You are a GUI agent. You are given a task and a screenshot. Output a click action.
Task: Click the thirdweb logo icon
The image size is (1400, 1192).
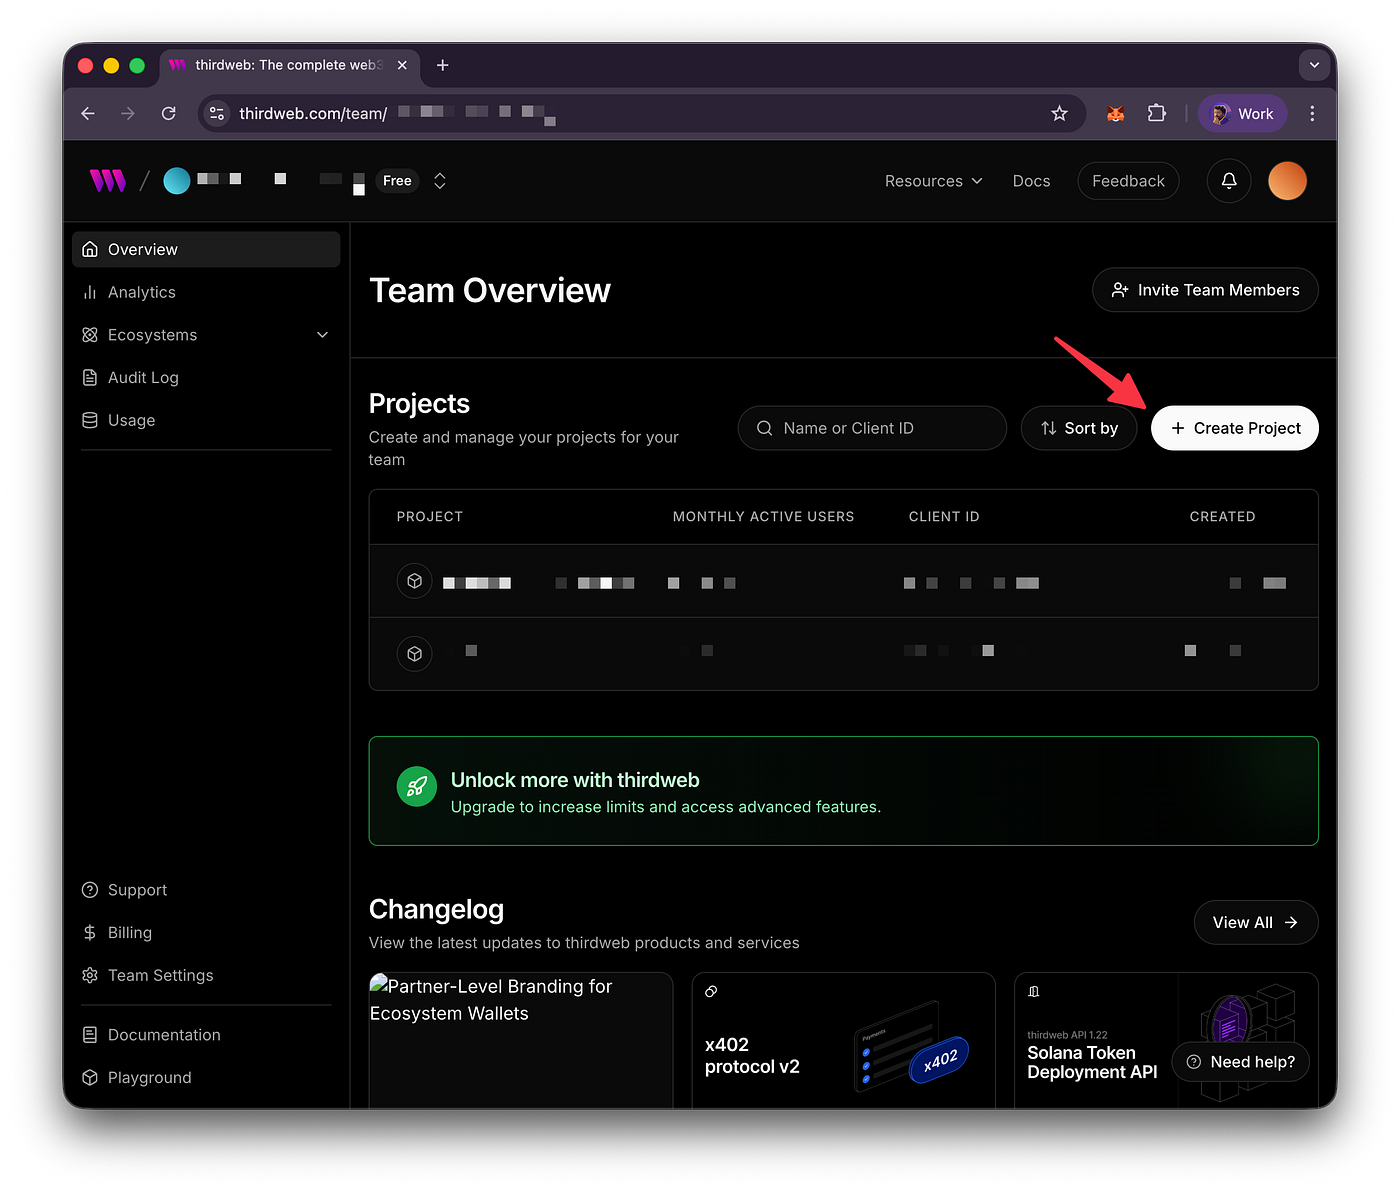[x=108, y=181]
